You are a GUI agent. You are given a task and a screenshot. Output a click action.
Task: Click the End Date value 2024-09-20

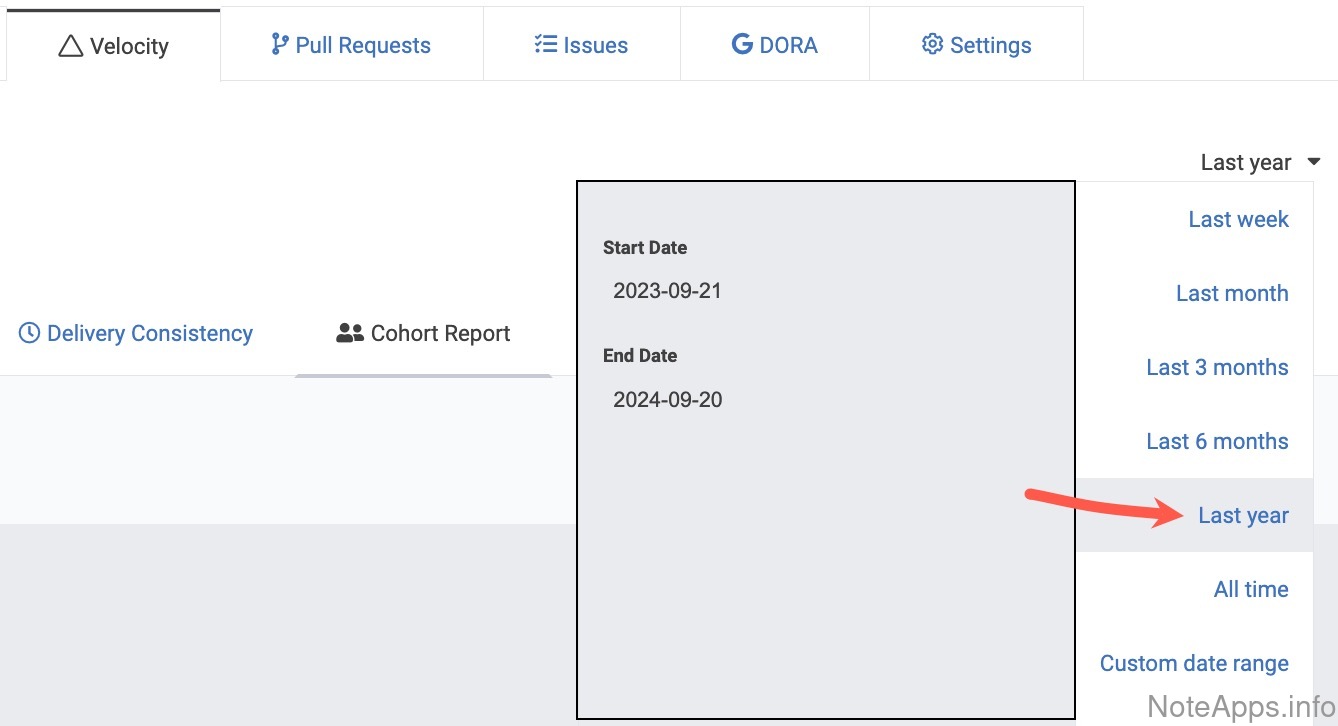(667, 400)
